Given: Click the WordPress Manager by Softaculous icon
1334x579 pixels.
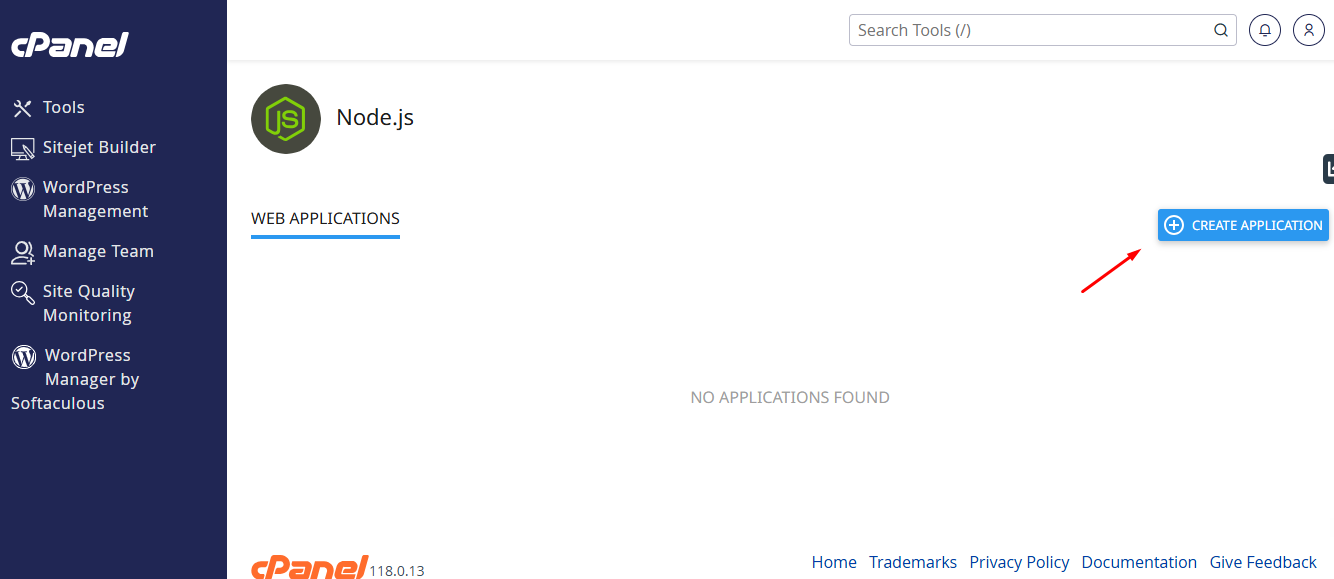Looking at the screenshot, I should 24,356.
